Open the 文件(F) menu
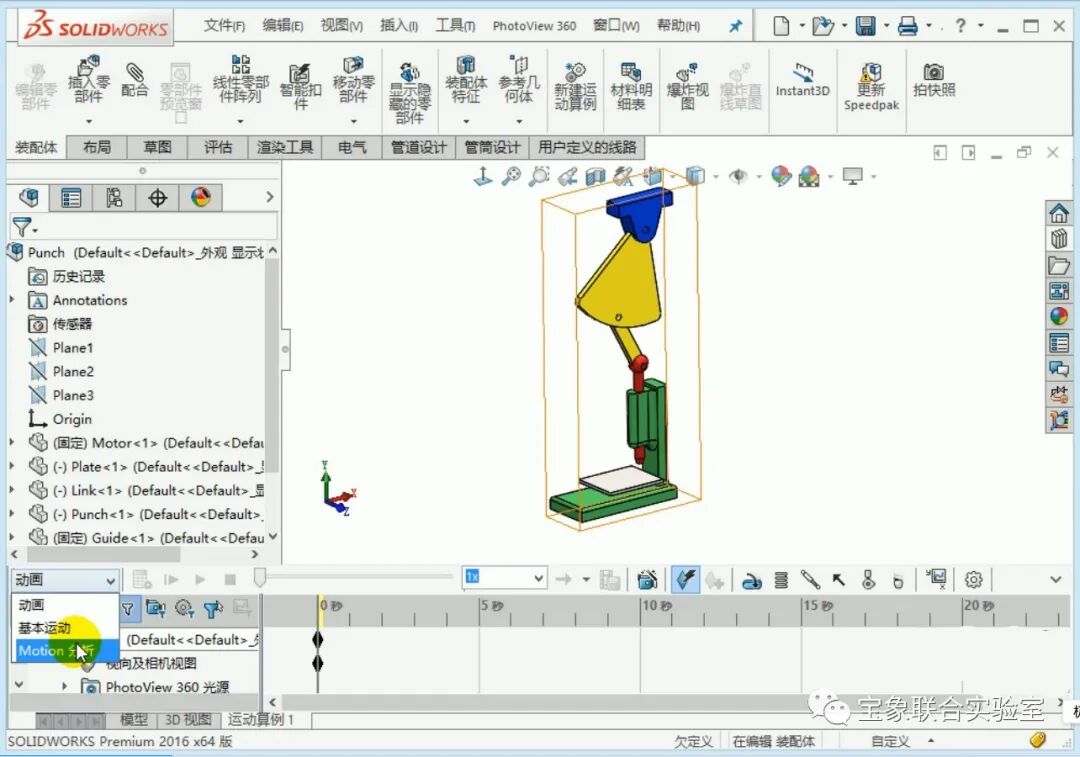Viewport: 1080px width, 757px height. [x=224, y=25]
